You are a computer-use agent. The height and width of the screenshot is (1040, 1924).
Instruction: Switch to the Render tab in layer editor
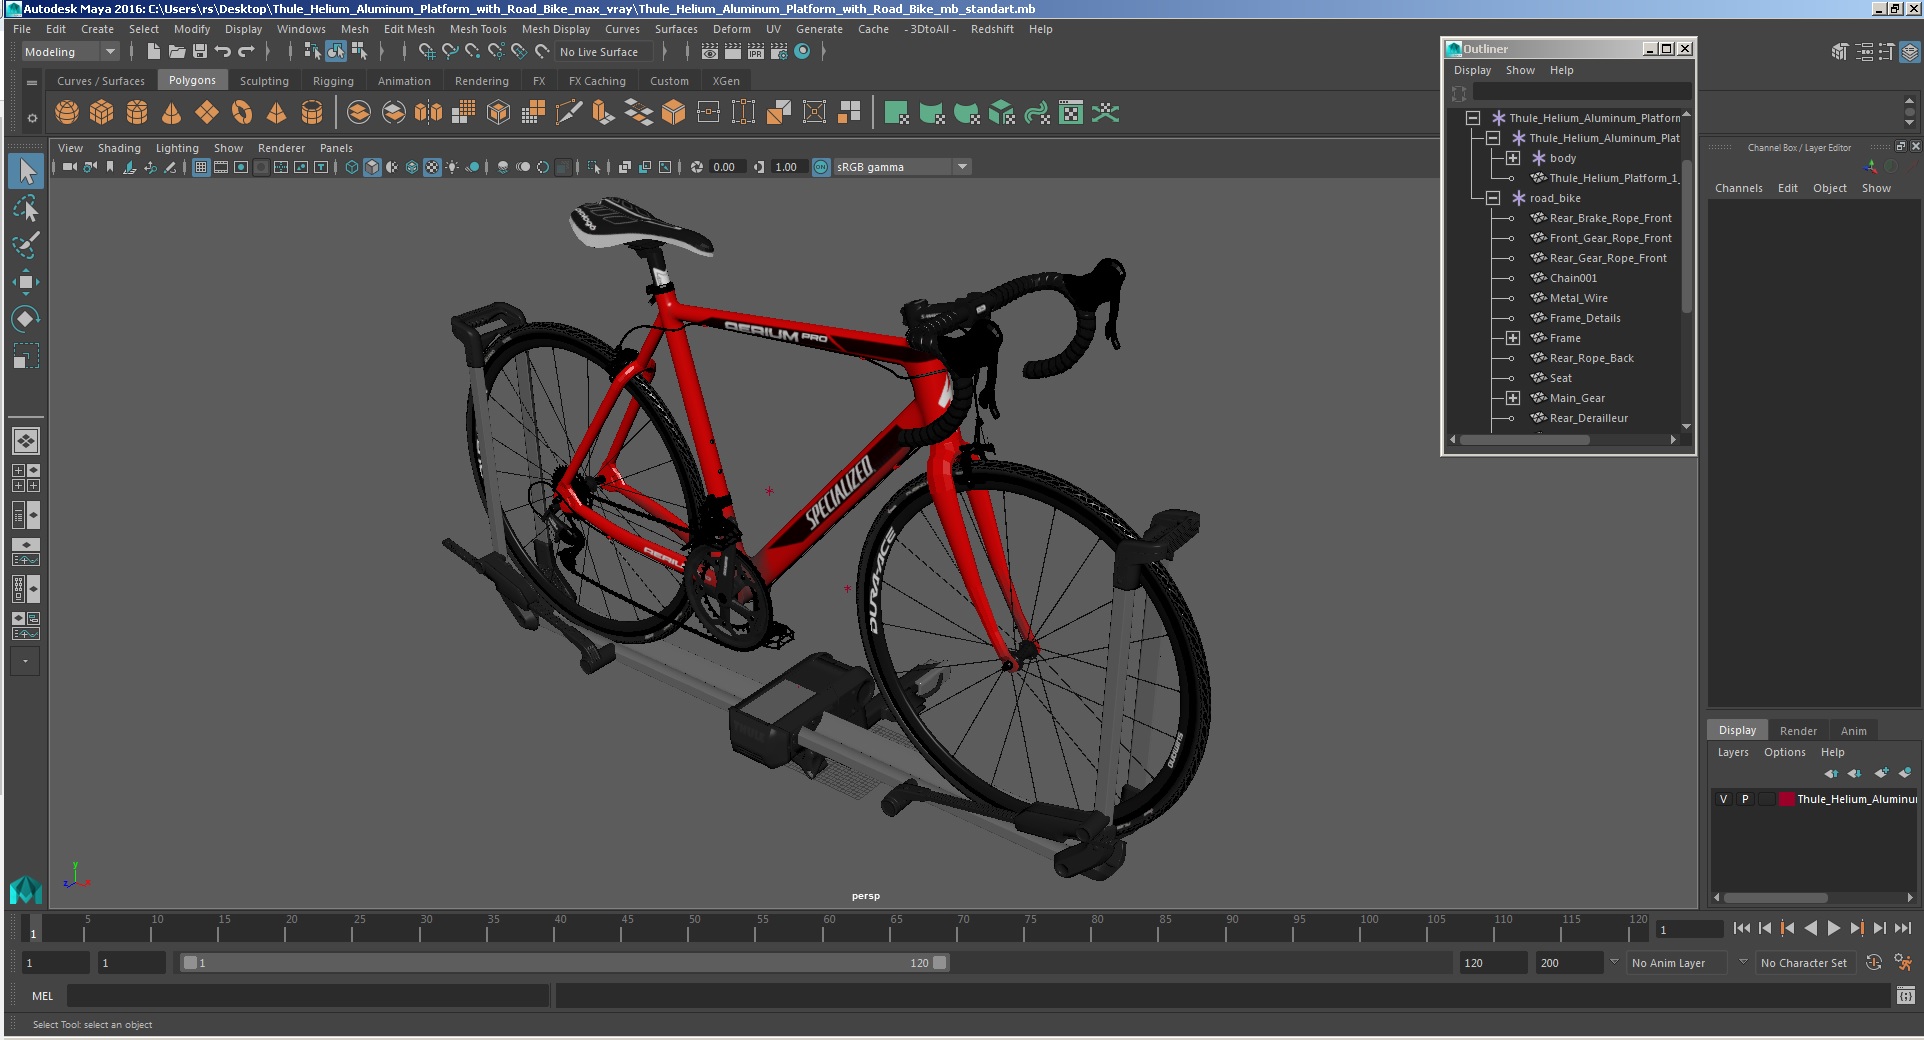pyautogui.click(x=1798, y=731)
